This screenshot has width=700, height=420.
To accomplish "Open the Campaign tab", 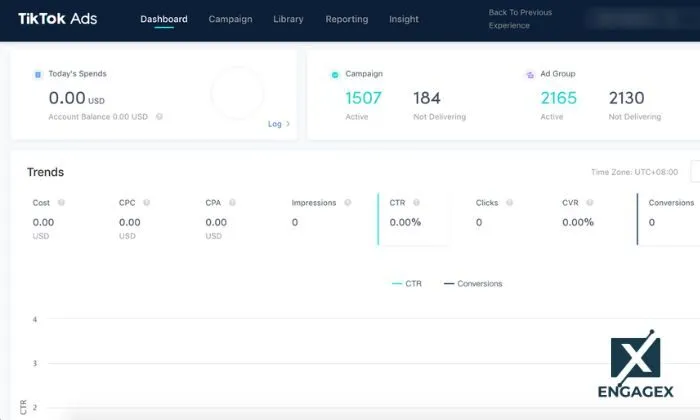I will click(230, 19).
